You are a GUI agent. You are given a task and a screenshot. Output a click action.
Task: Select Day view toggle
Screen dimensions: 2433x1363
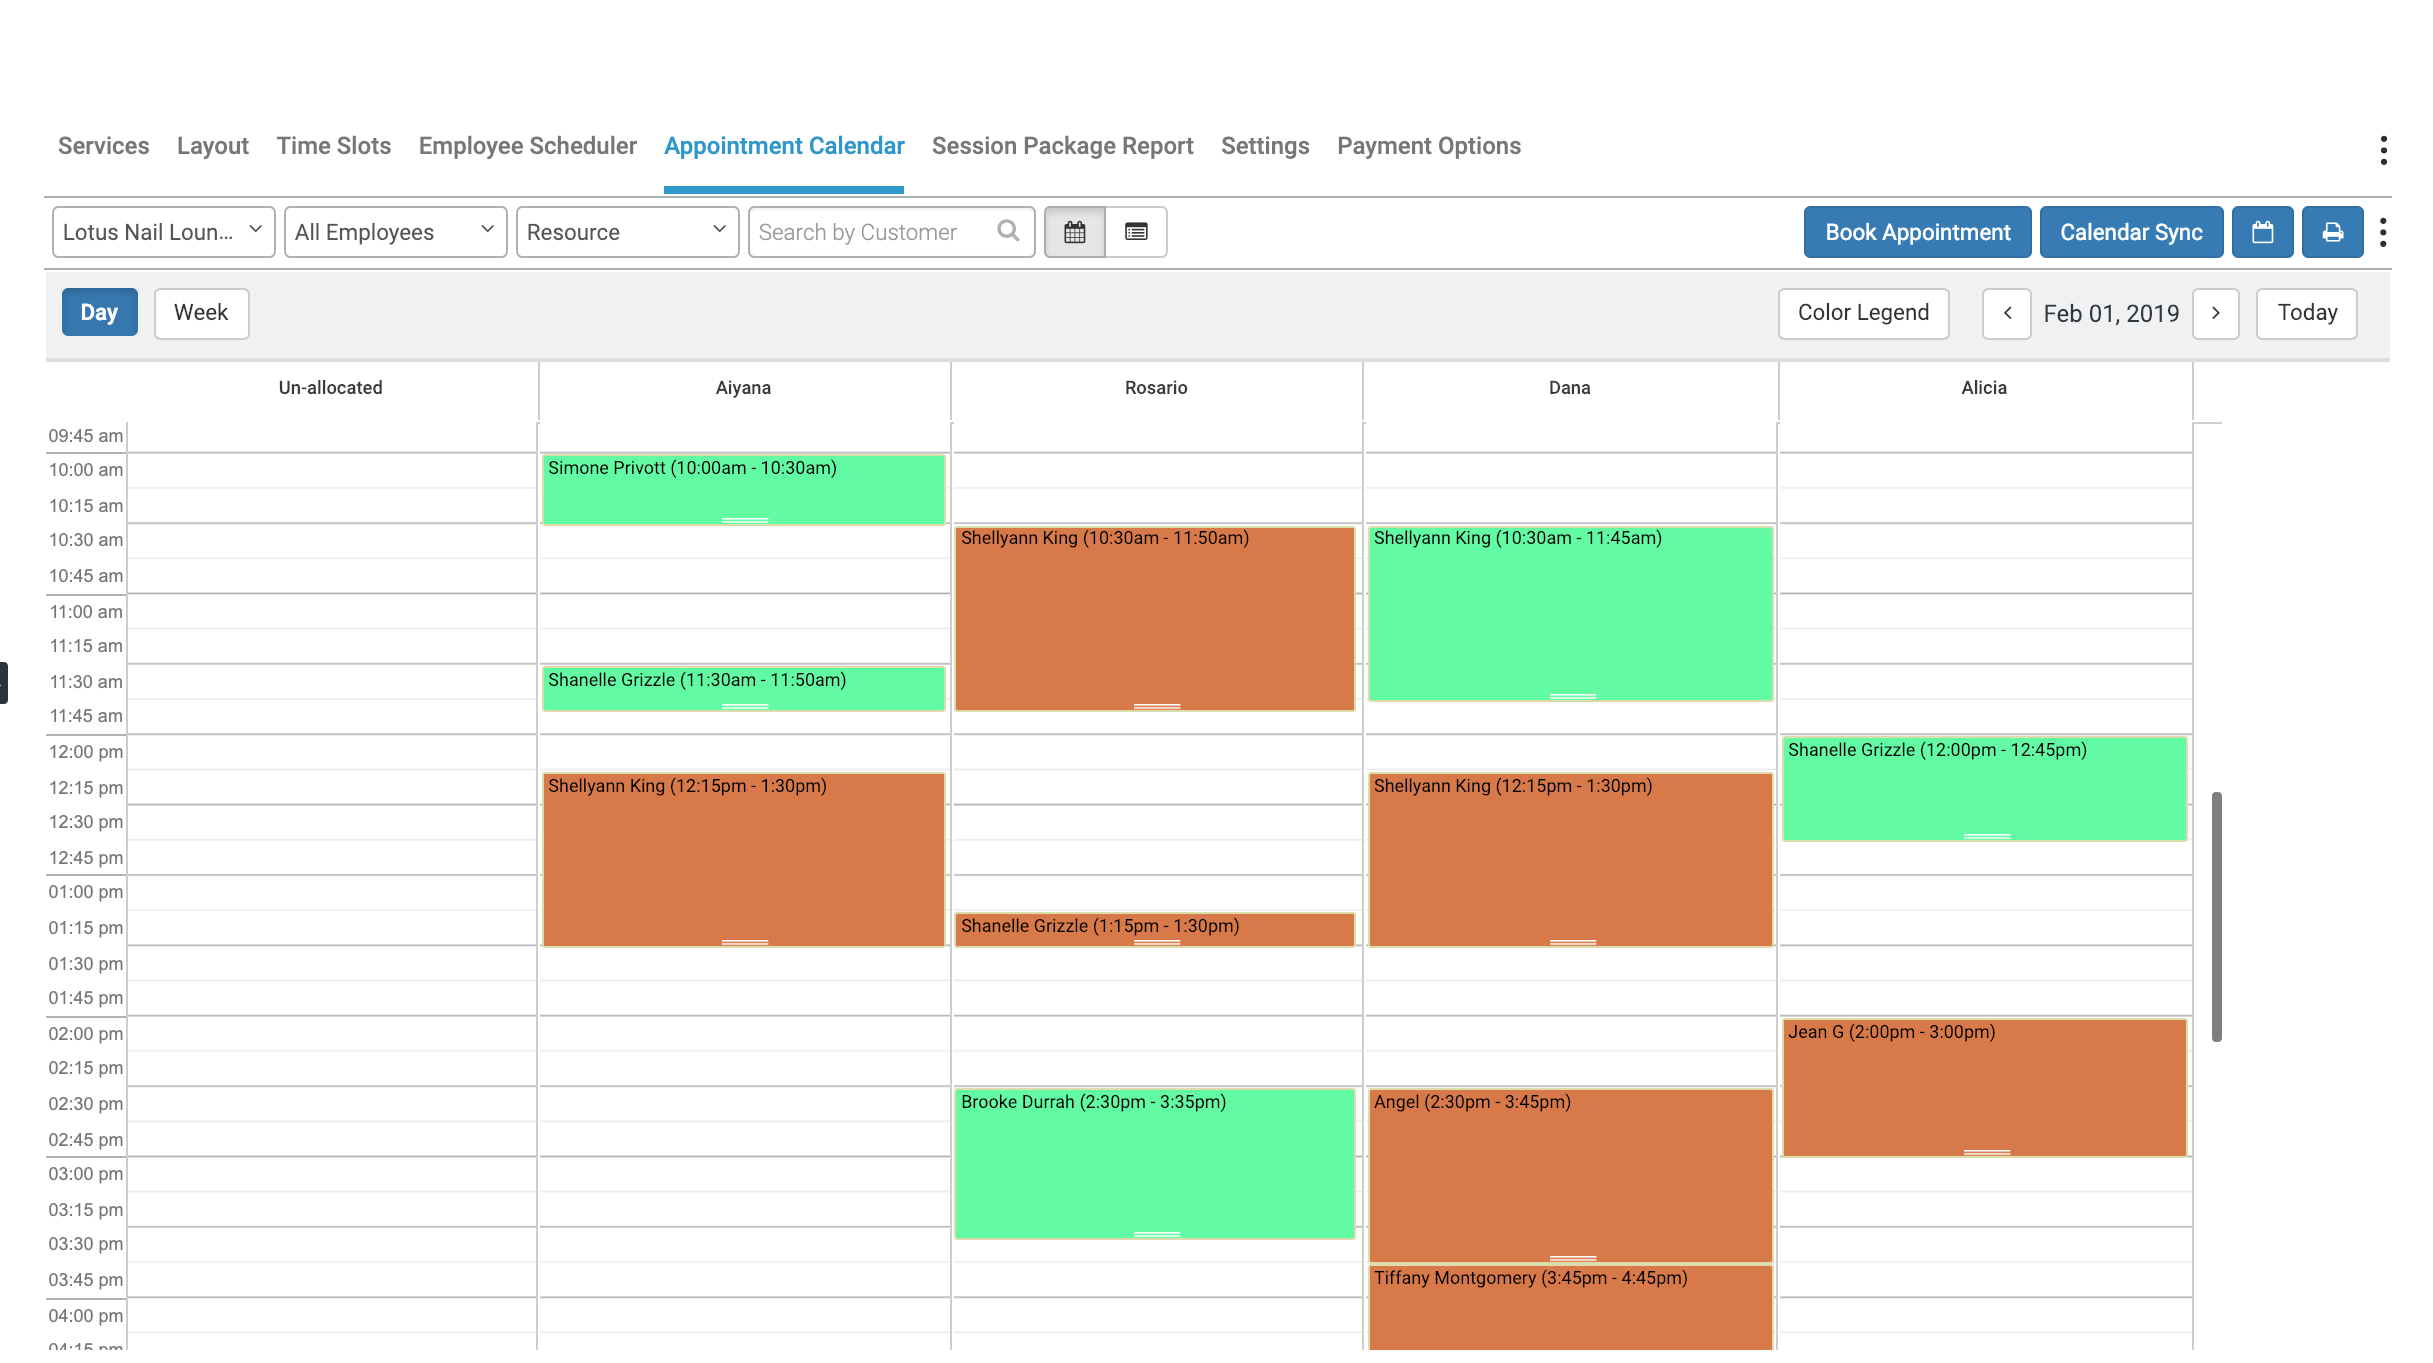click(99, 312)
